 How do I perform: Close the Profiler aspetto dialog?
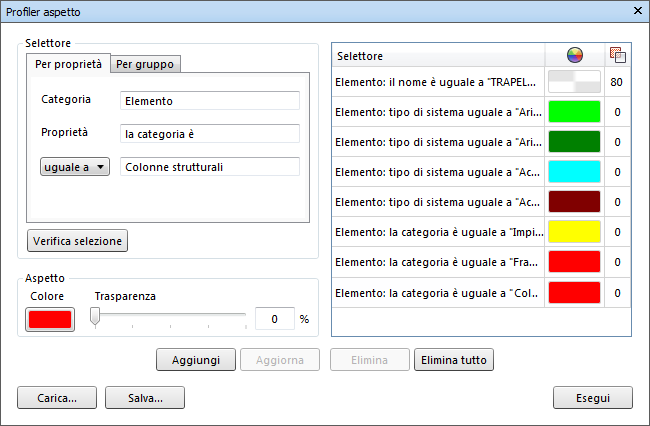point(637,12)
